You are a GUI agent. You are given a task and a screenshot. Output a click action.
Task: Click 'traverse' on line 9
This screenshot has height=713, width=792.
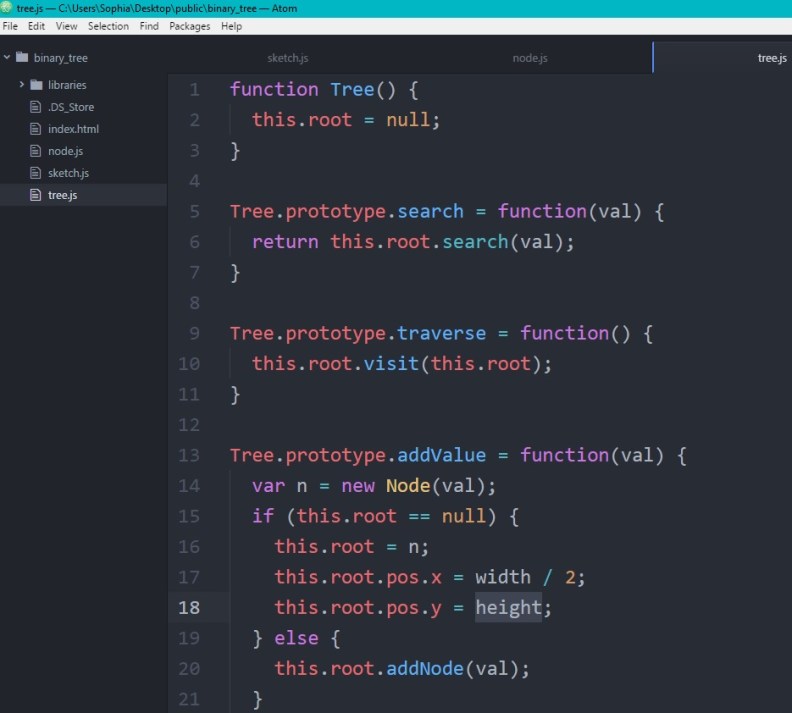[441, 334]
